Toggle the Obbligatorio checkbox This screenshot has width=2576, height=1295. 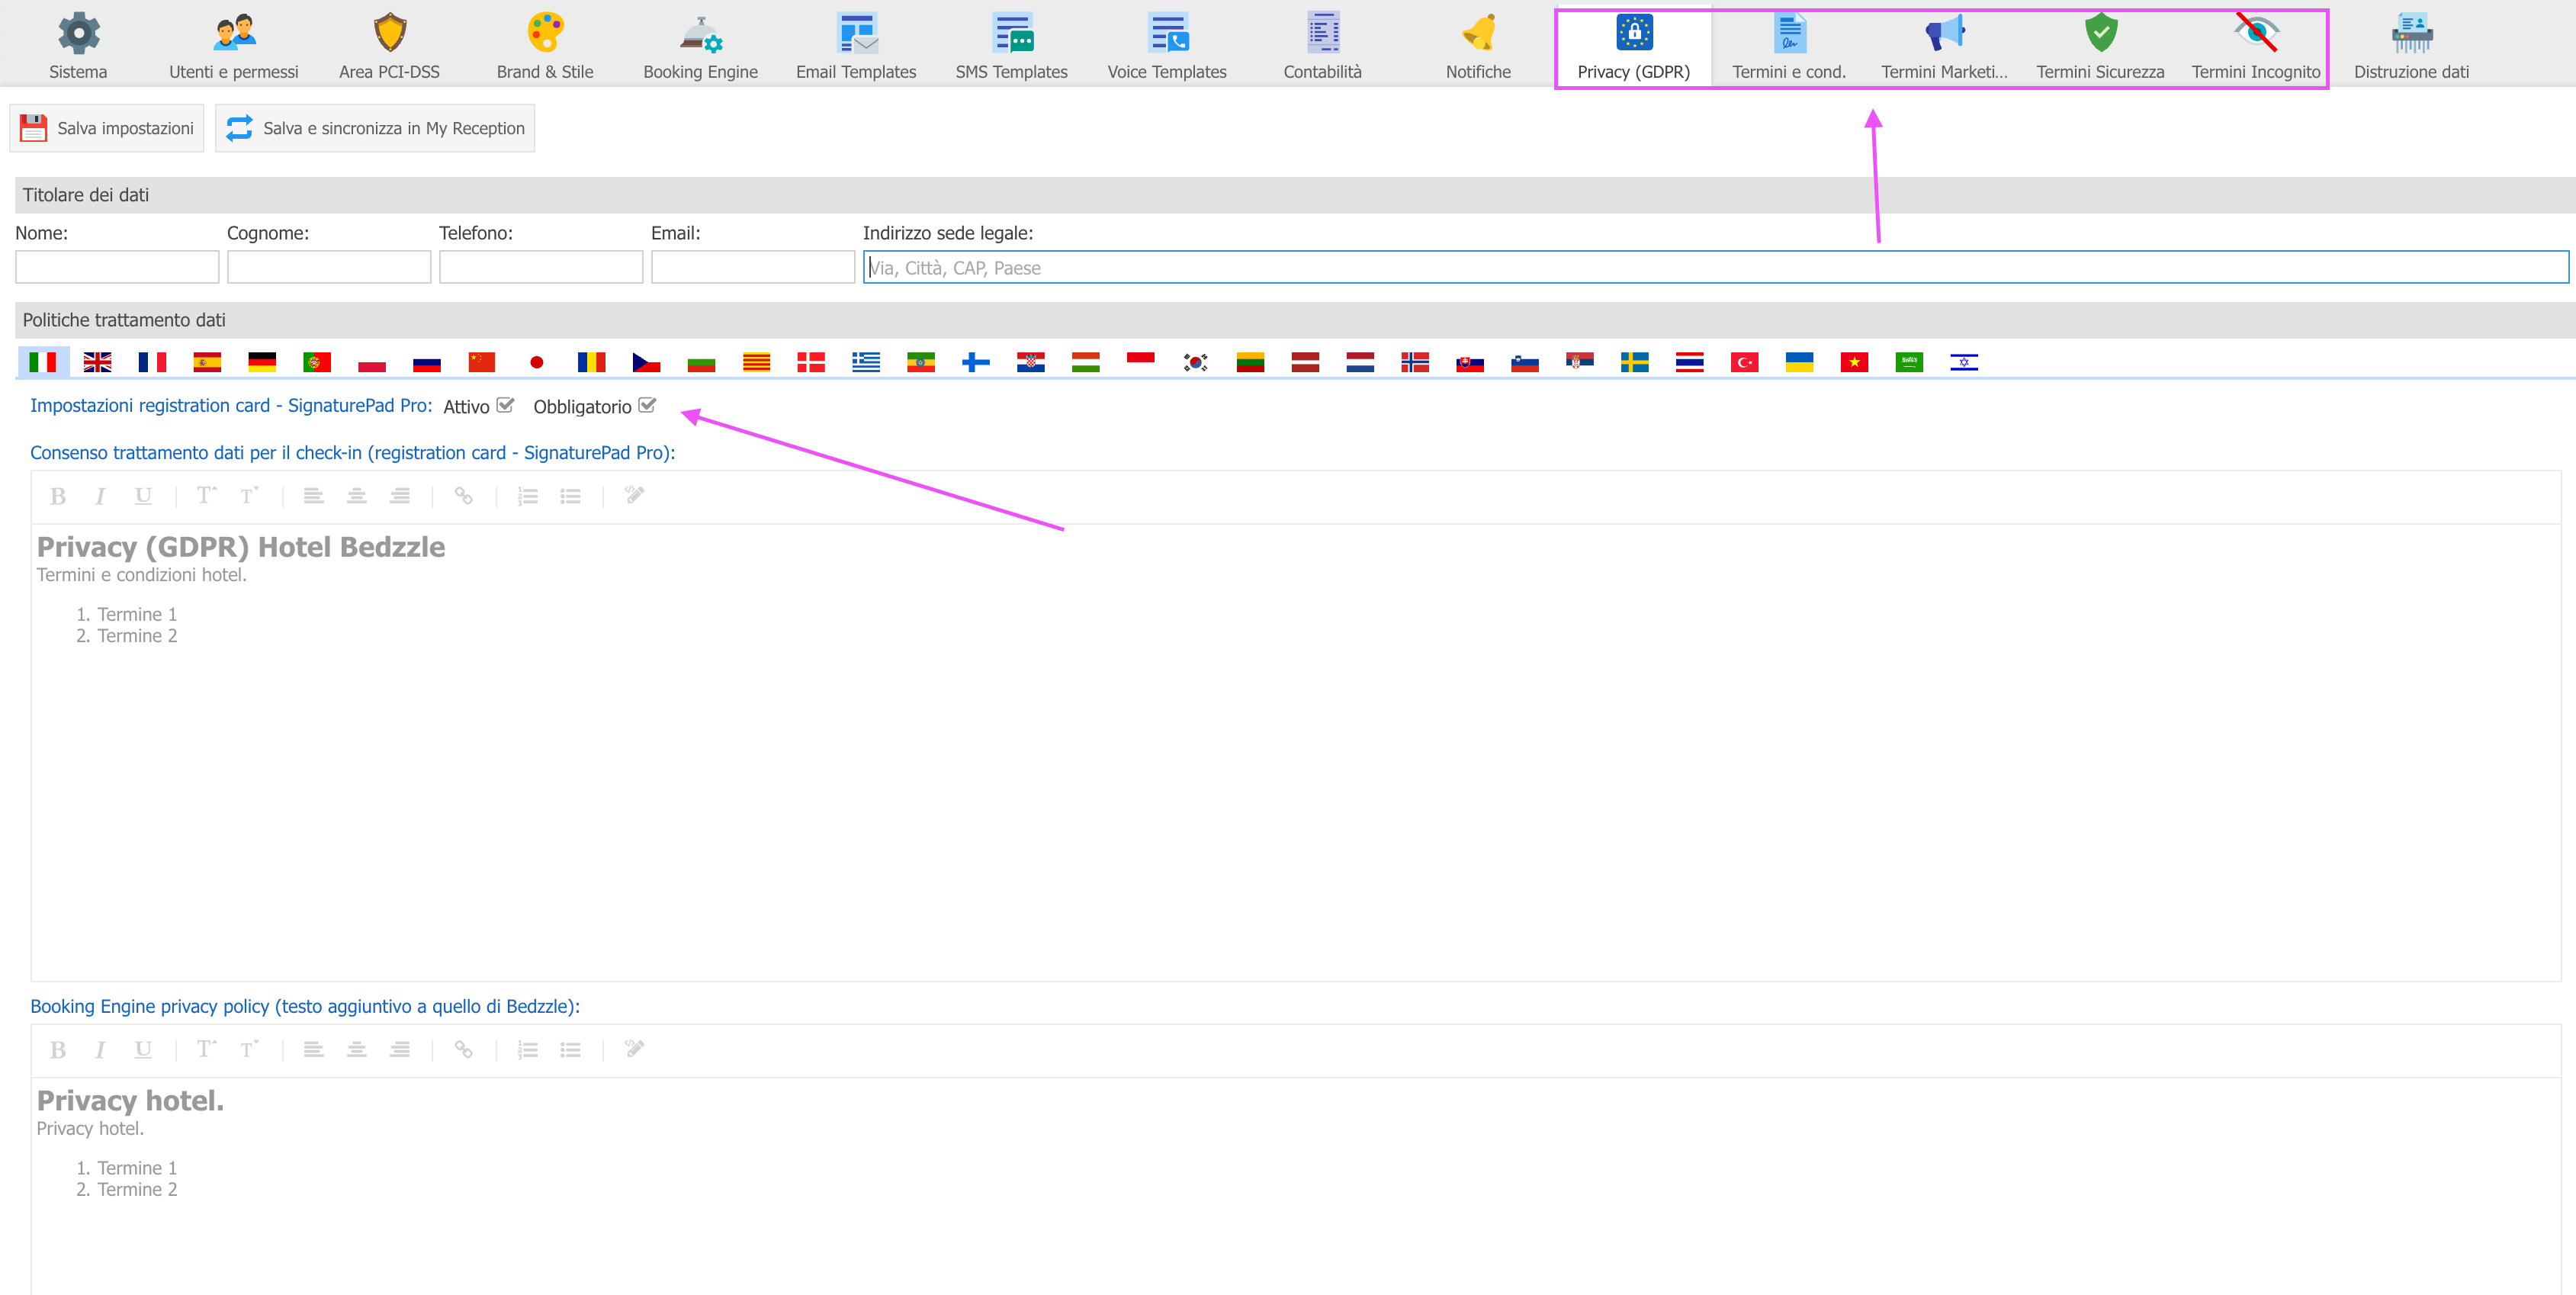tap(647, 405)
